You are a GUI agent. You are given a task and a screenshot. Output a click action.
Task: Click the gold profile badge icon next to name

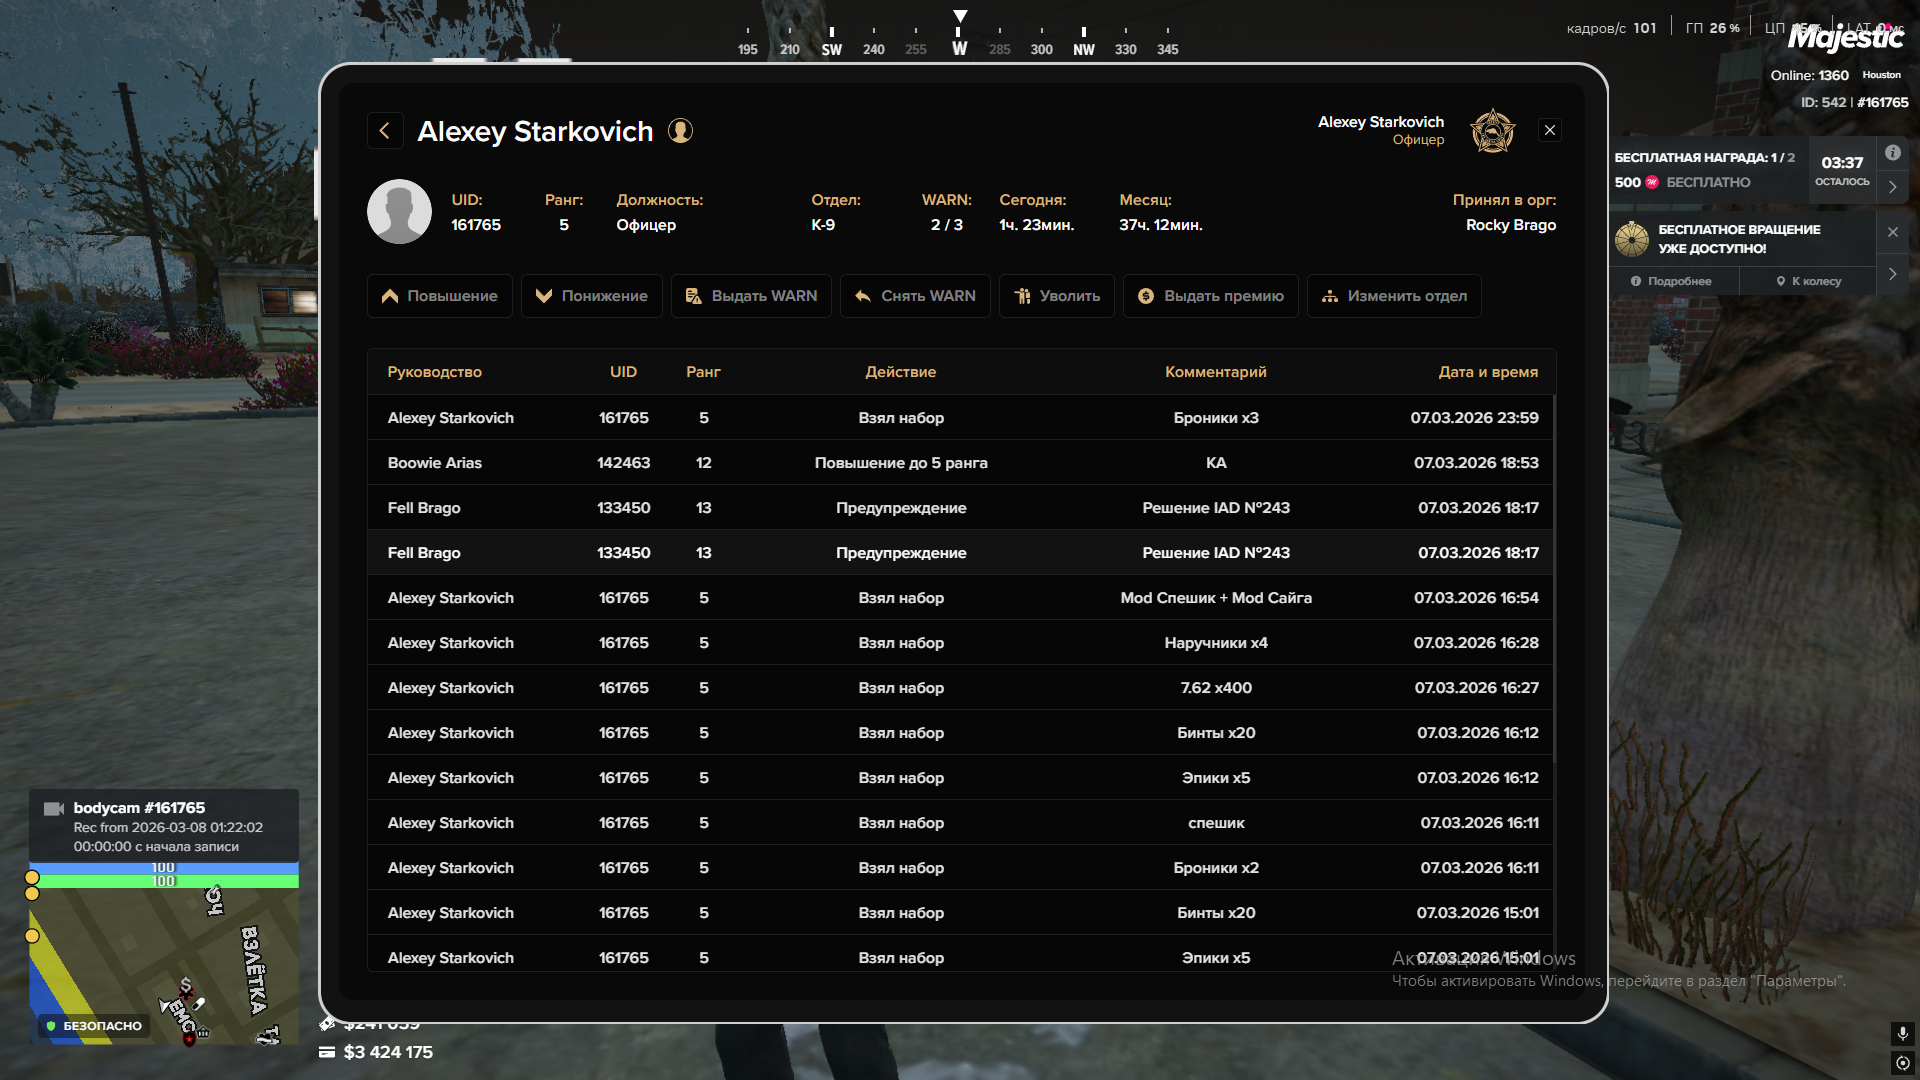[x=680, y=131]
